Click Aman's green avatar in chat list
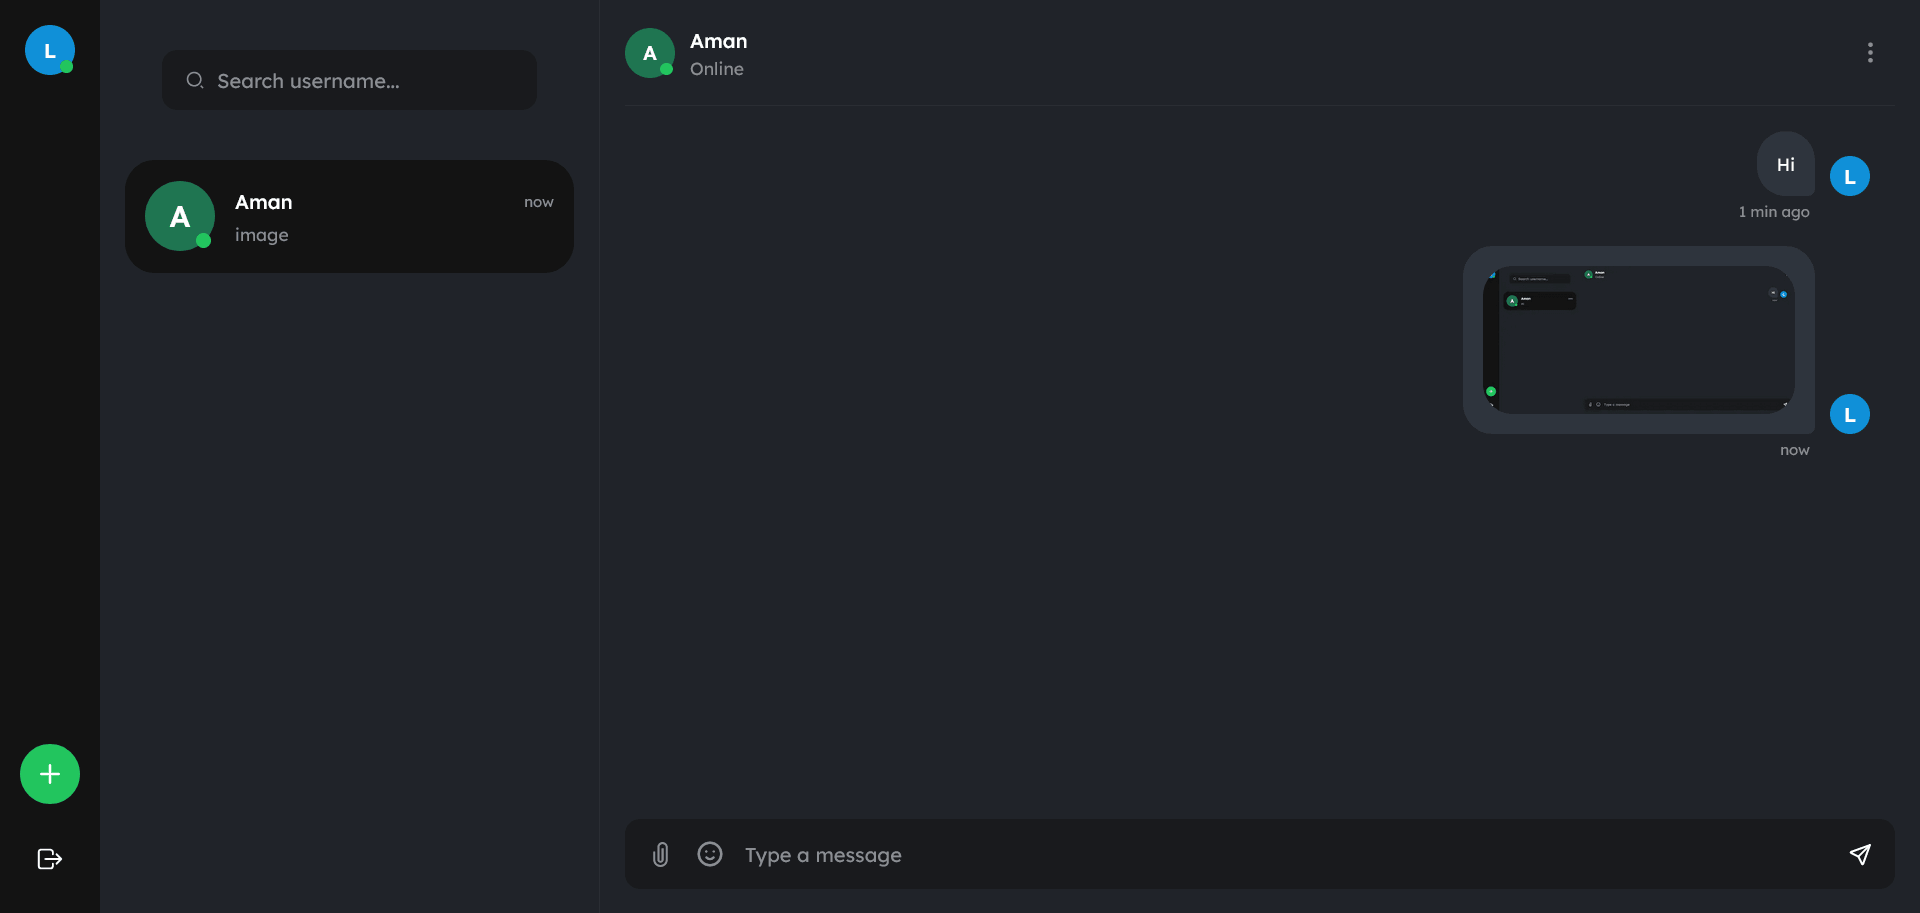Viewport: 1920px width, 913px height. tap(180, 216)
